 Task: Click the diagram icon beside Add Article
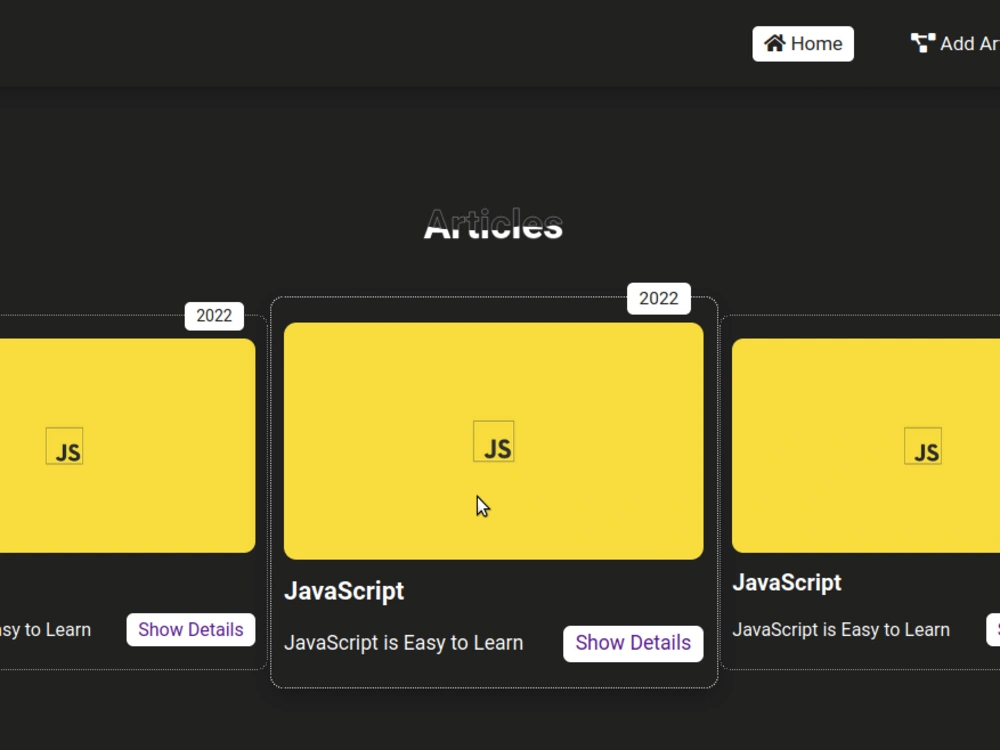click(x=923, y=43)
